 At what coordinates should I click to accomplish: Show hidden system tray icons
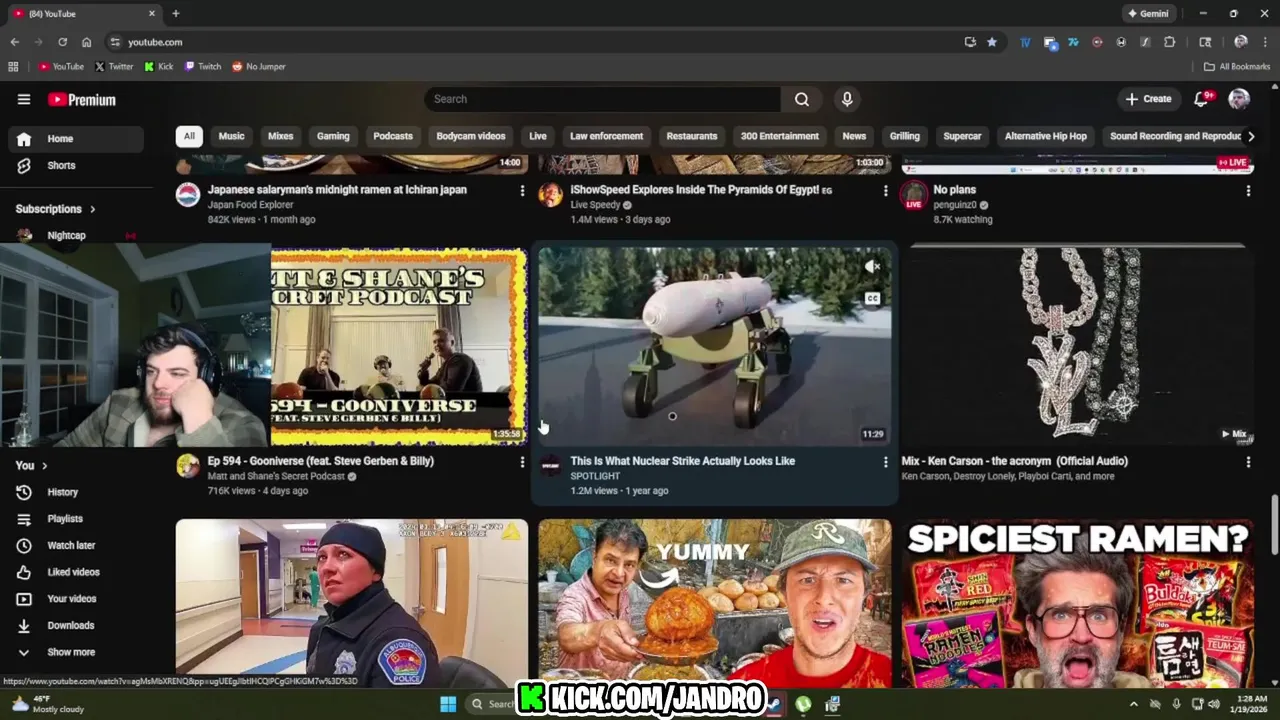(1133, 704)
